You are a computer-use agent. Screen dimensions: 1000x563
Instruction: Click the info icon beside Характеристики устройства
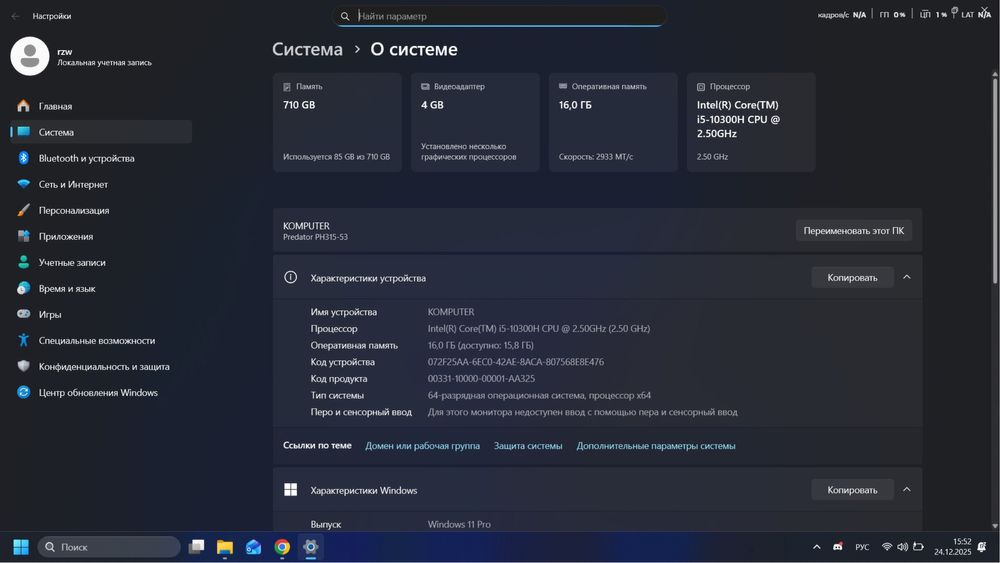[290, 277]
